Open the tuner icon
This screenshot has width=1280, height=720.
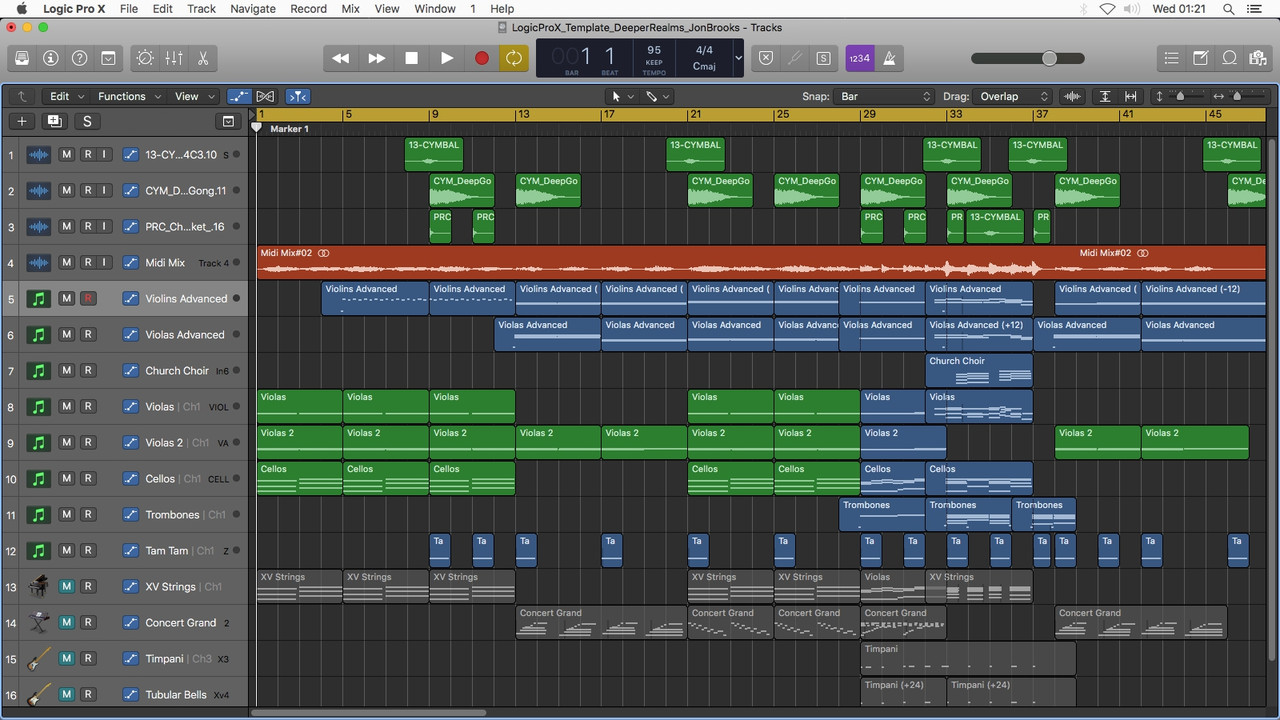[794, 58]
